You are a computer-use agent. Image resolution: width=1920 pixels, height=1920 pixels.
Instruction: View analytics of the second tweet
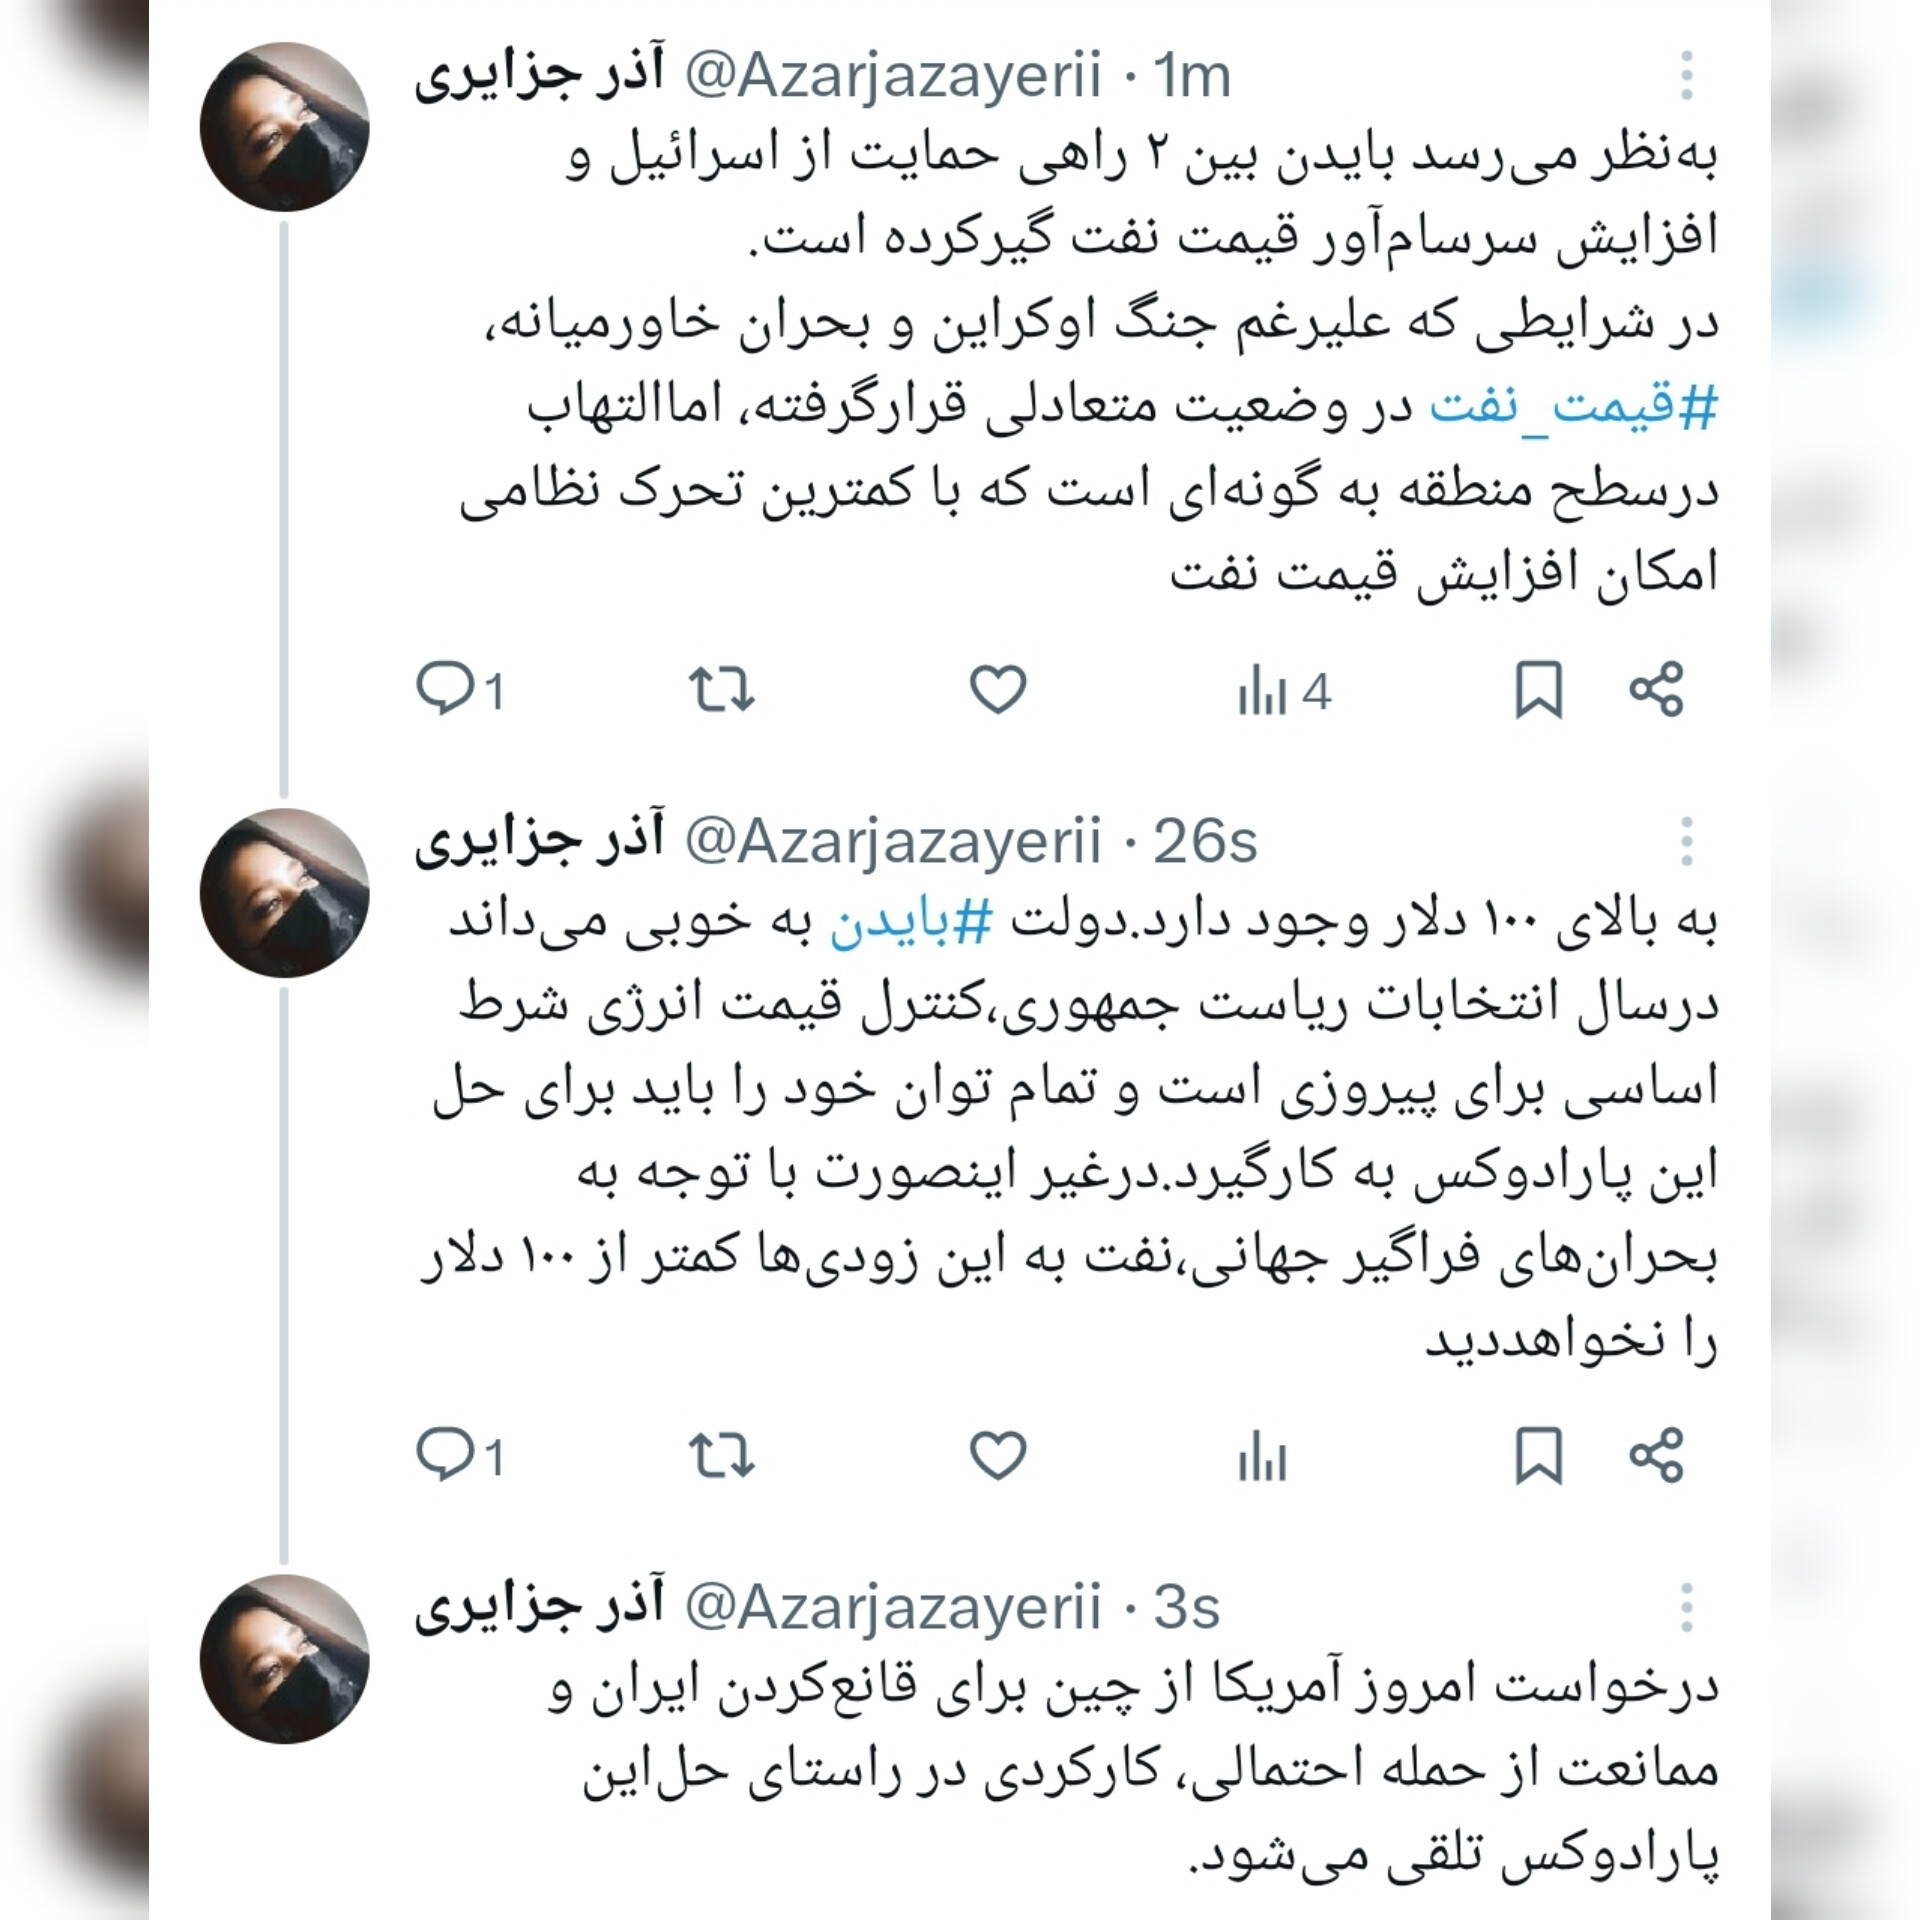tap(1262, 1458)
